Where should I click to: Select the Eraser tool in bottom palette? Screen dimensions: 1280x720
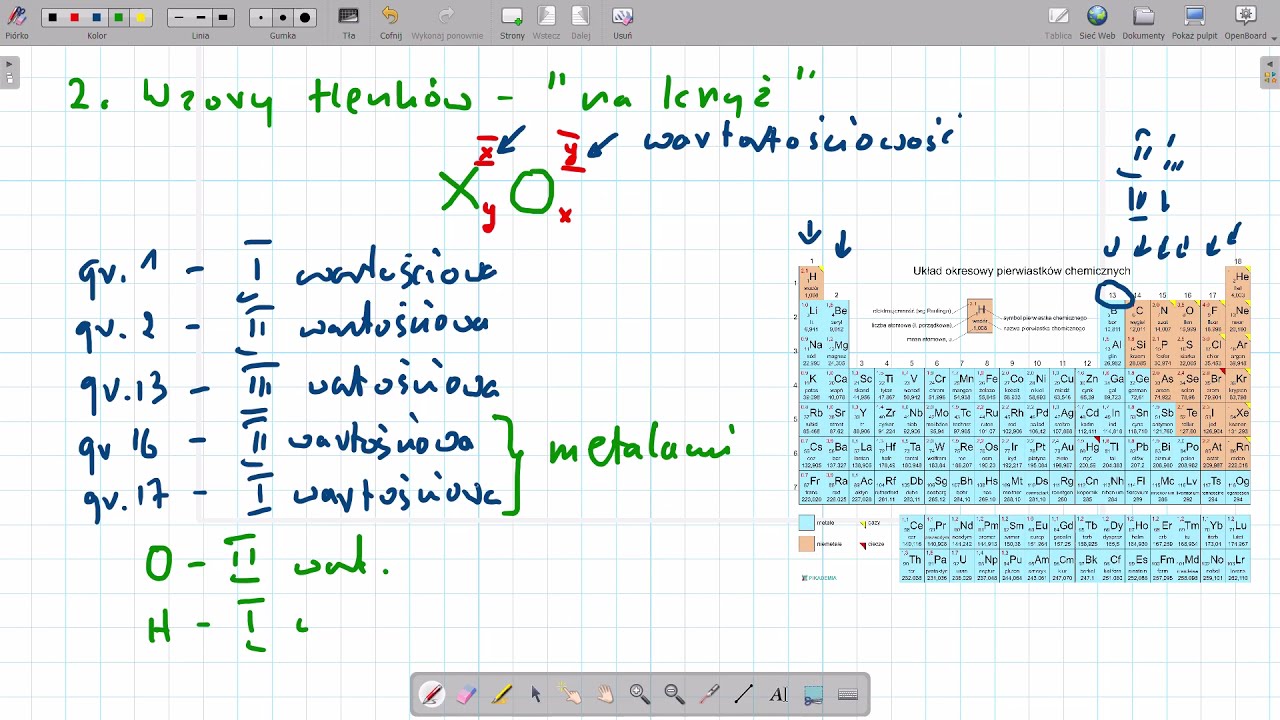tap(466, 694)
